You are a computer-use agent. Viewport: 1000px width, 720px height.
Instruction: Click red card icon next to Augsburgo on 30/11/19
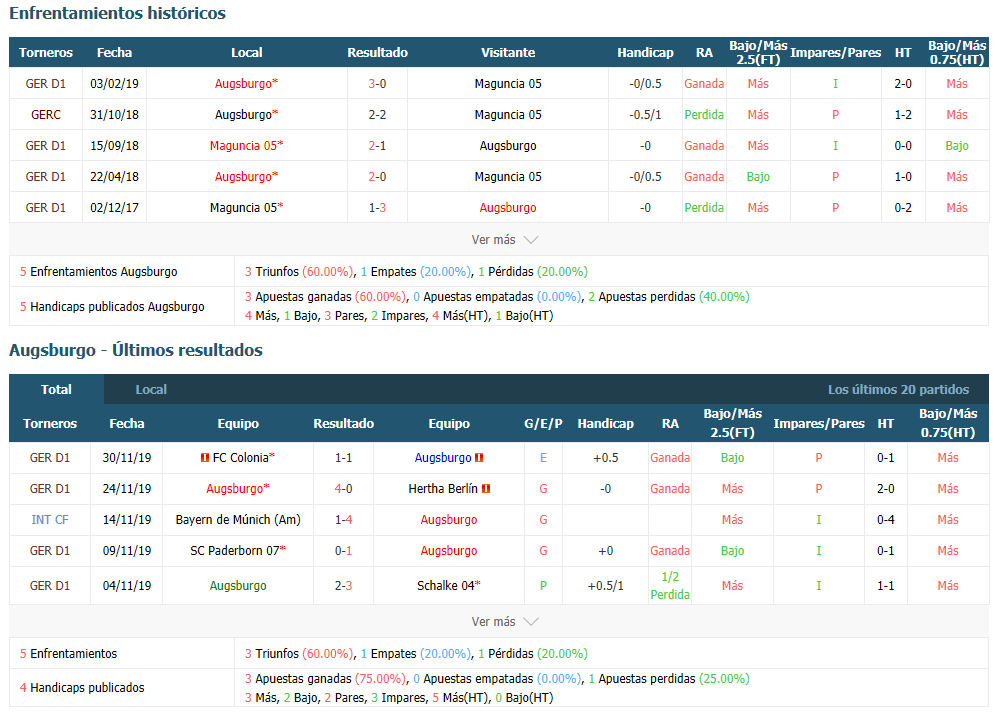pos(479,458)
